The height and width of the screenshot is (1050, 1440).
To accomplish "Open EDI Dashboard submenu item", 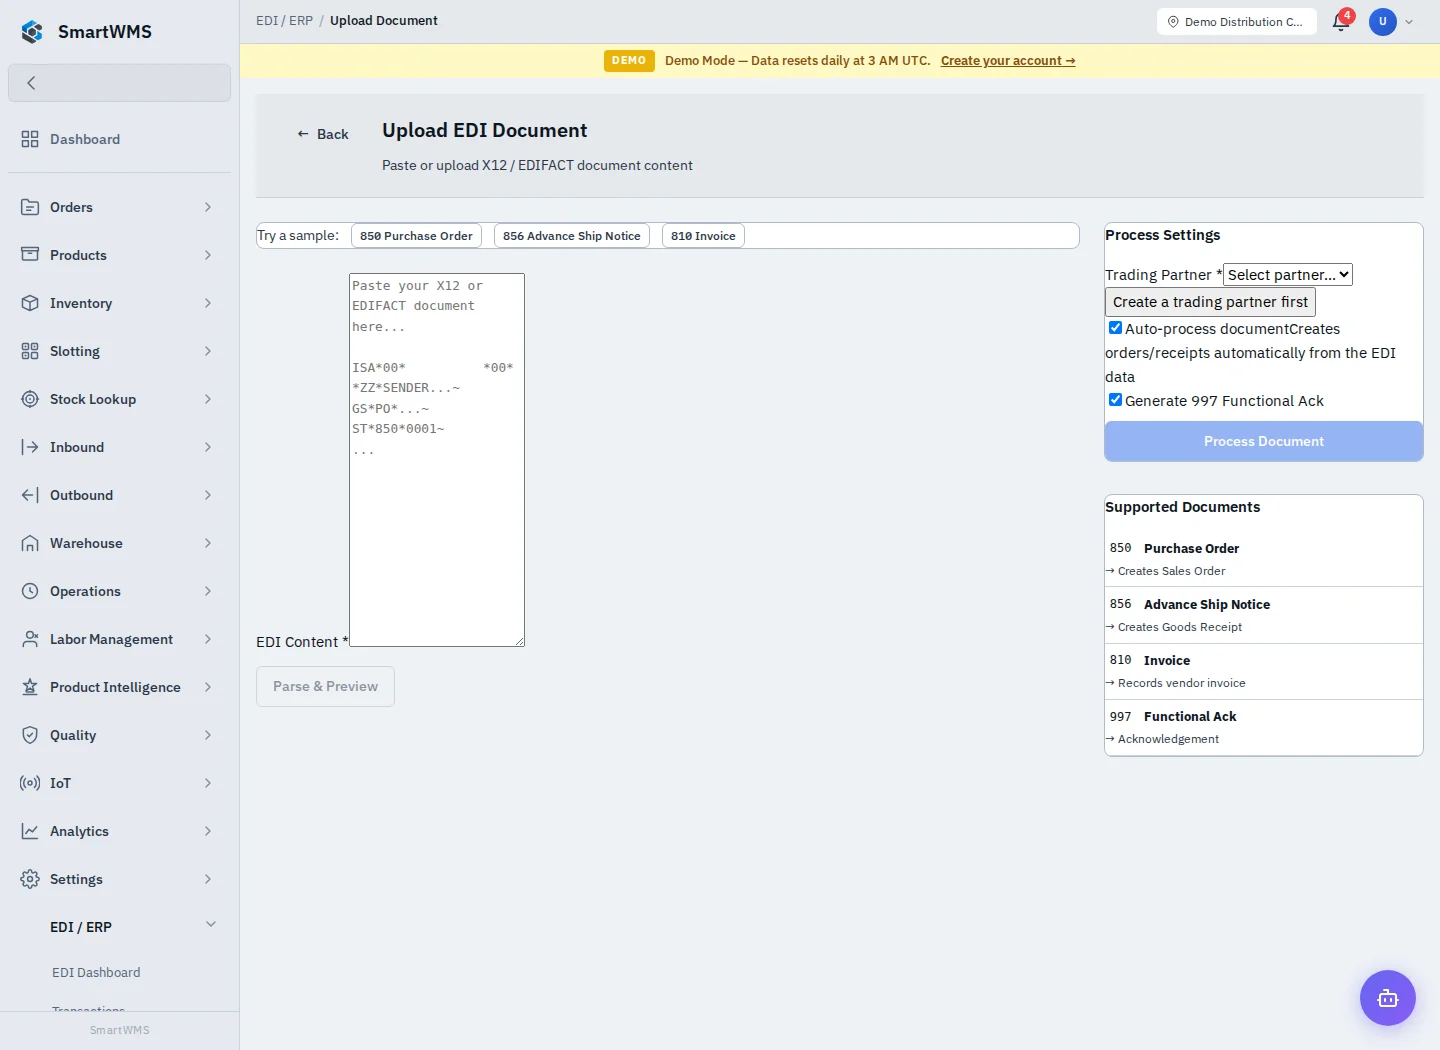I will pos(96,972).
